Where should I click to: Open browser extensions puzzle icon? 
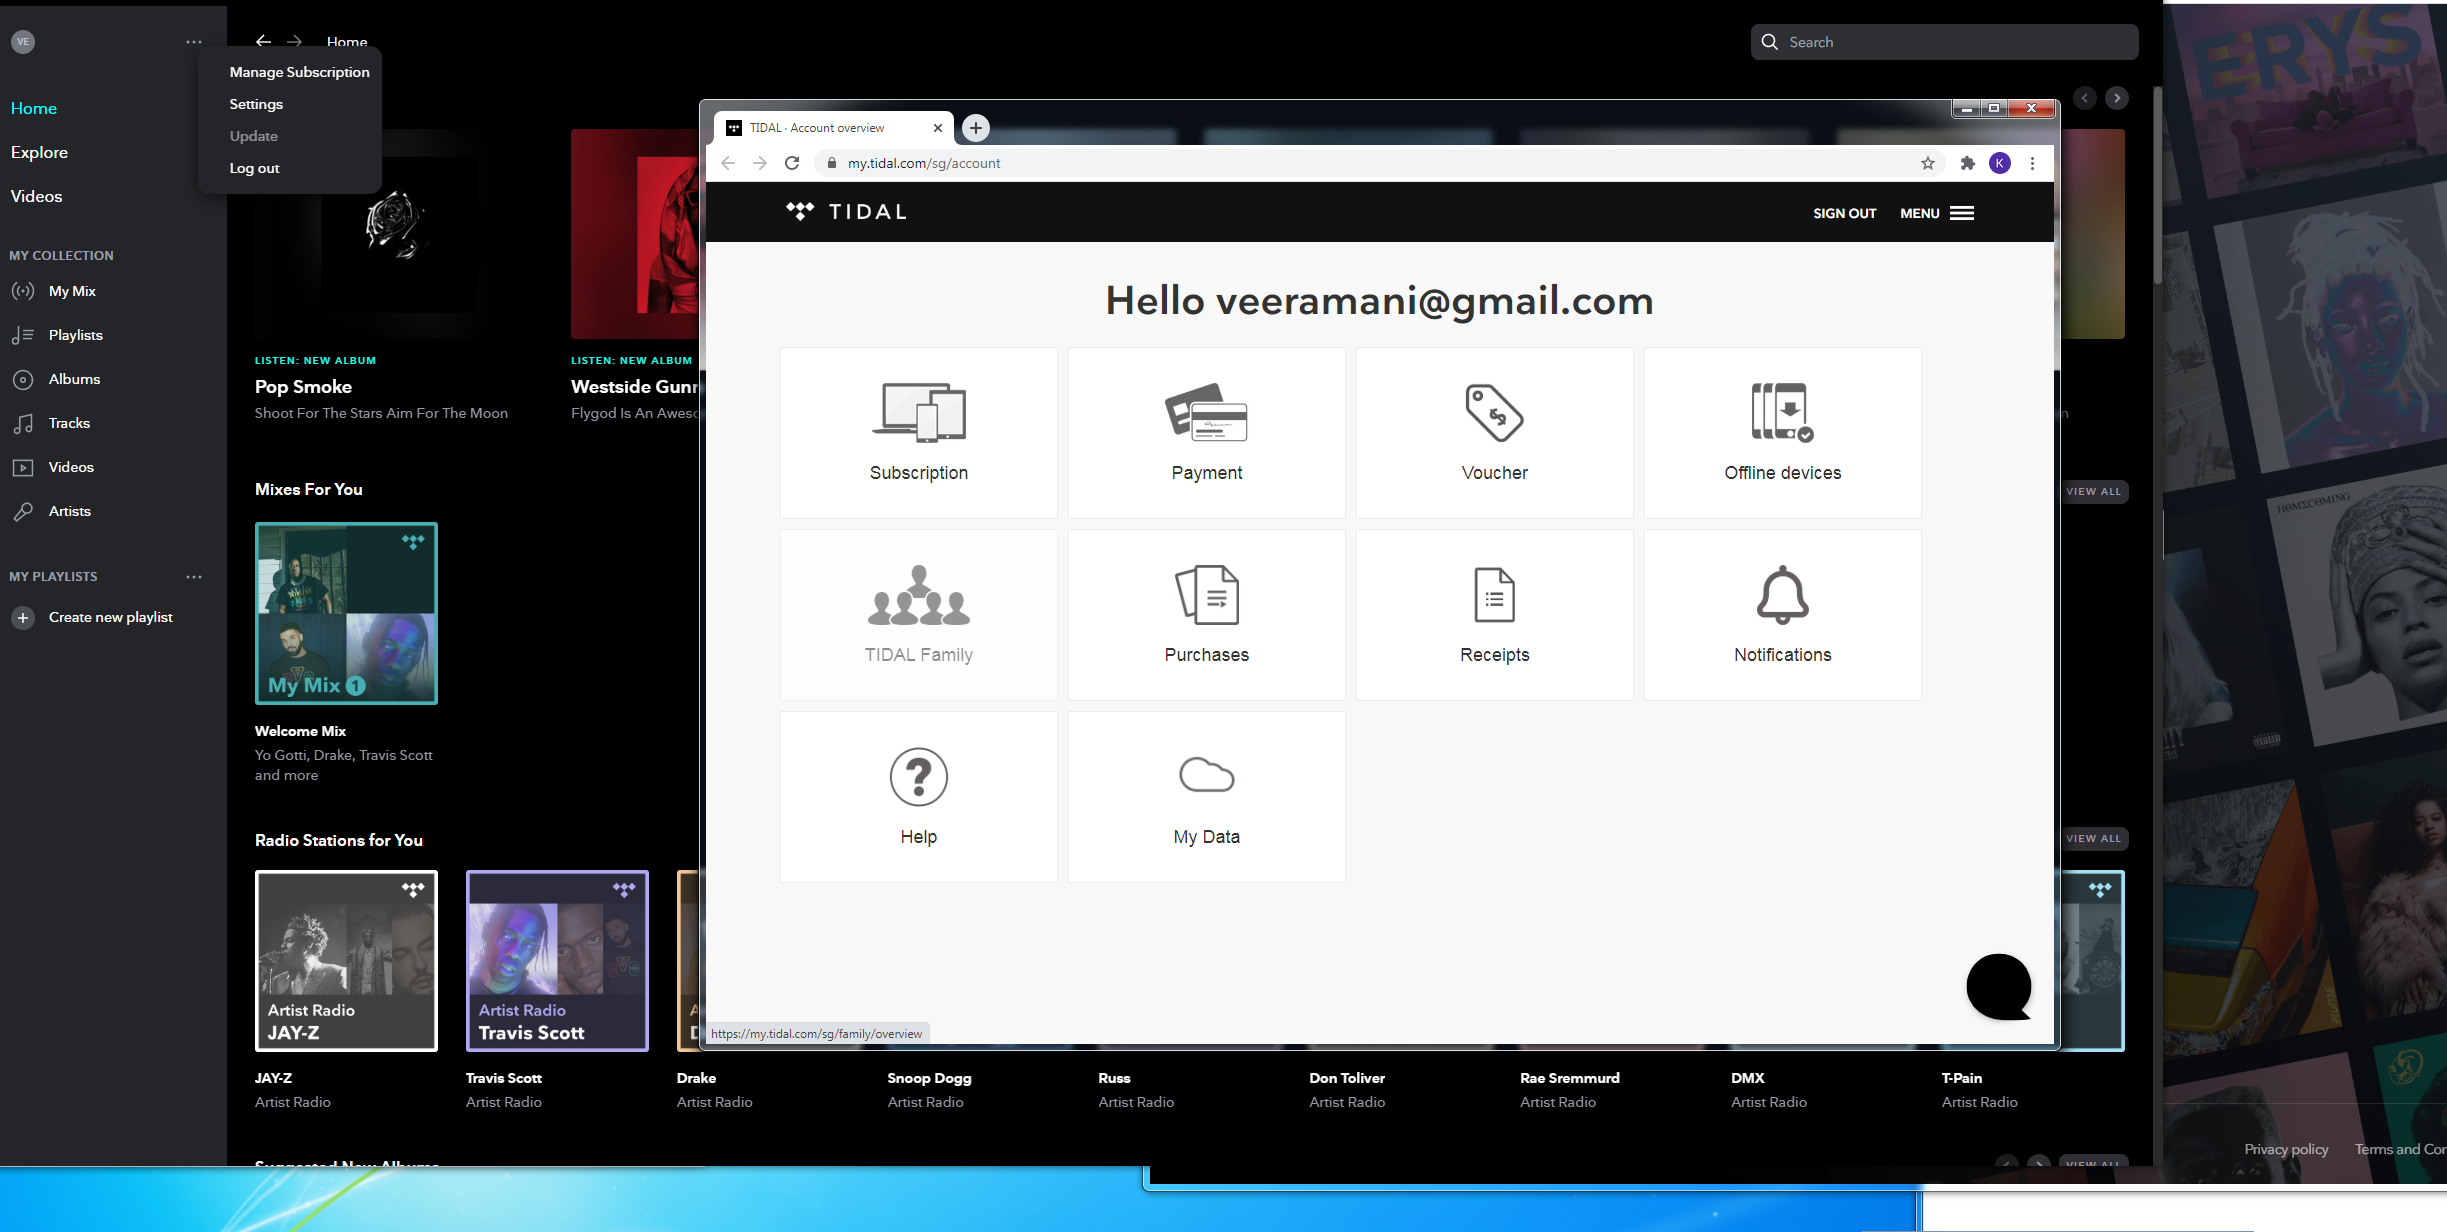[x=1967, y=163]
